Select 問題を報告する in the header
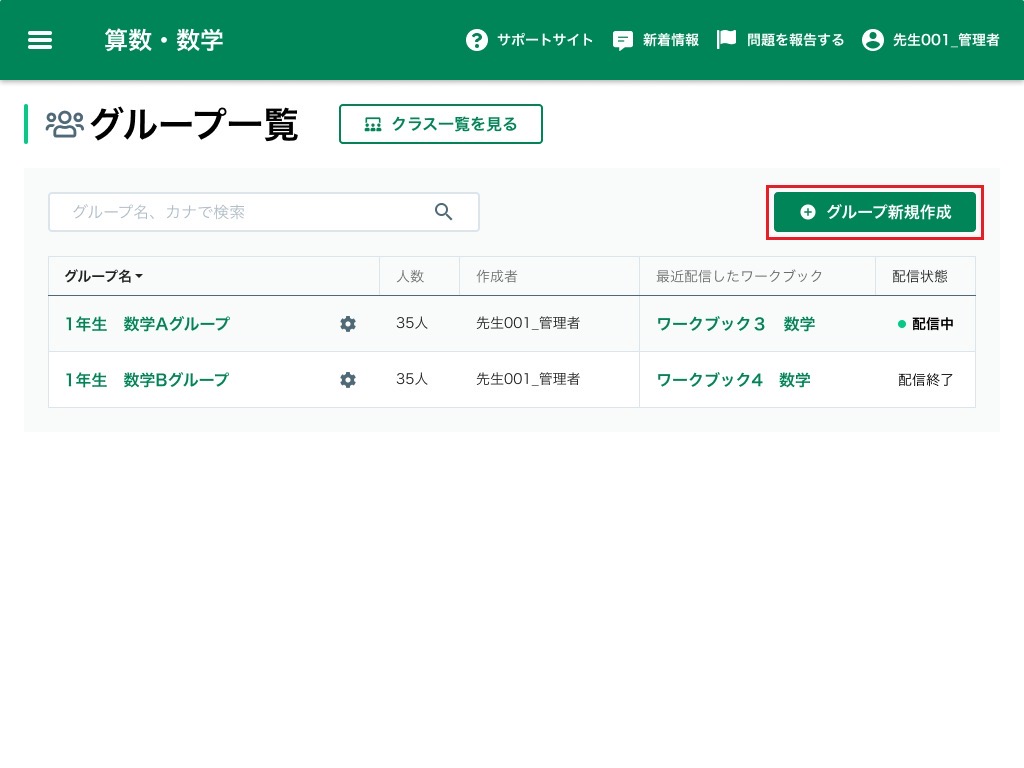This screenshot has height=768, width=1024. coord(795,40)
